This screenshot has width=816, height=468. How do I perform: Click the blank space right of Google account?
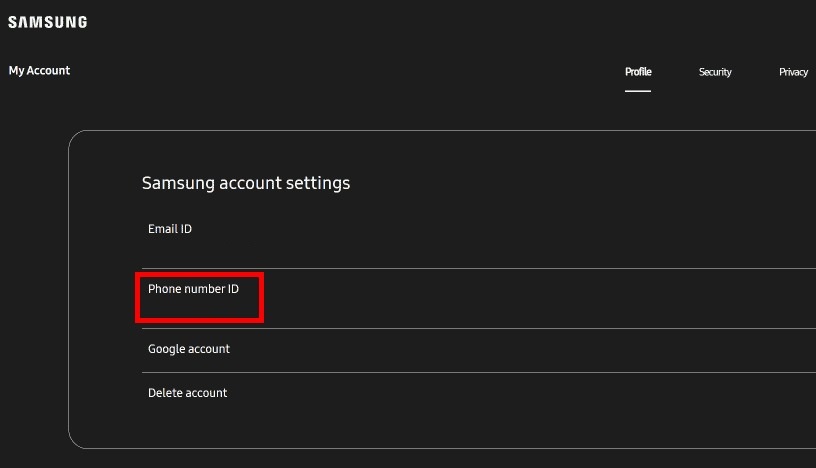pyautogui.click(x=520, y=349)
